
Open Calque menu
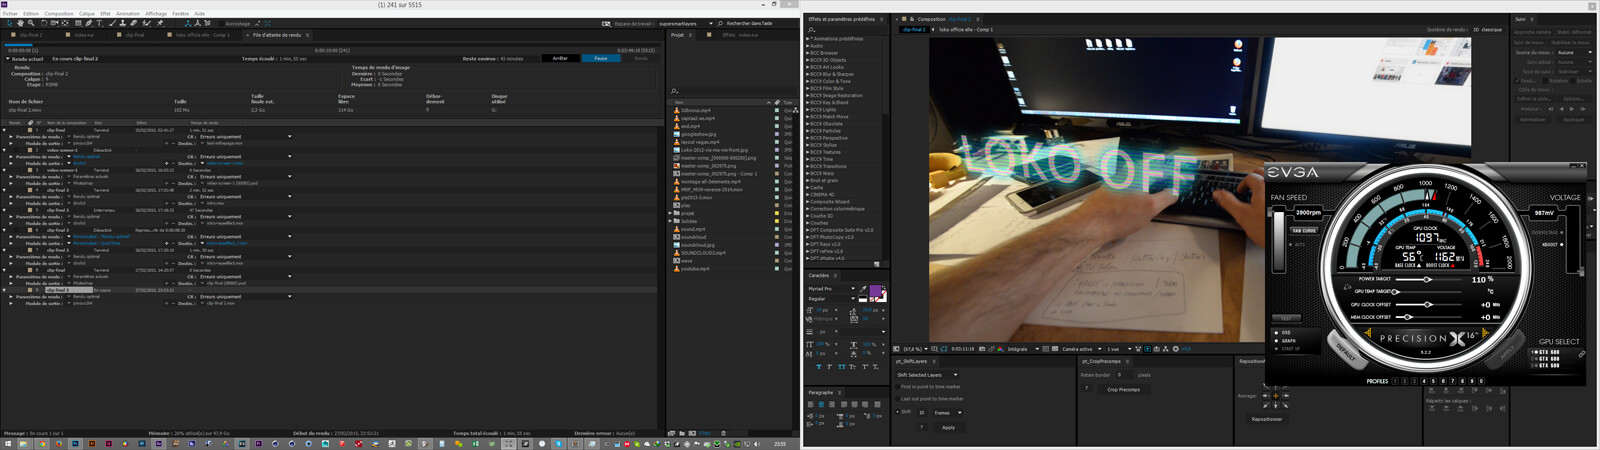(x=87, y=14)
